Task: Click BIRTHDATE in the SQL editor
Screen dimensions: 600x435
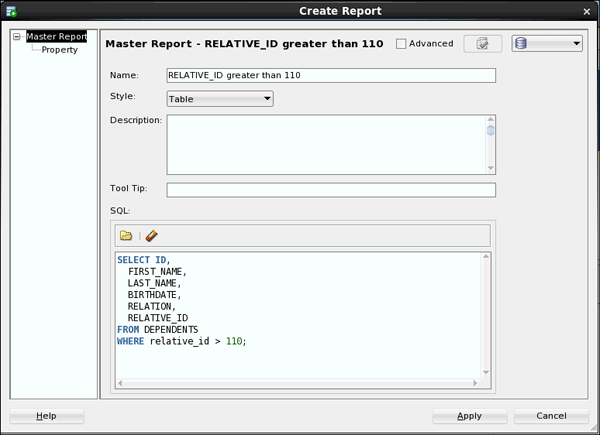Action: point(154,295)
